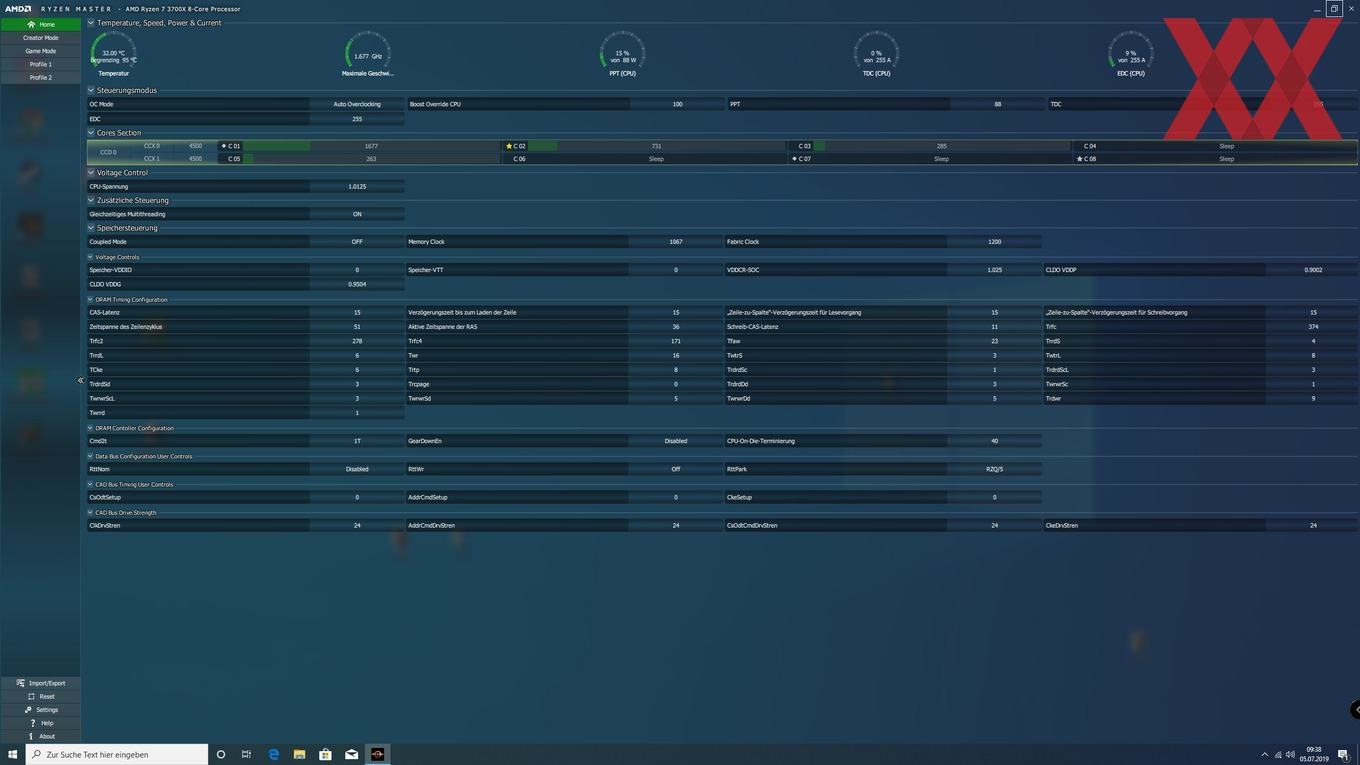This screenshot has width=1360, height=765.
Task: Click the Home icon in the sidebar
Action: 31,24
